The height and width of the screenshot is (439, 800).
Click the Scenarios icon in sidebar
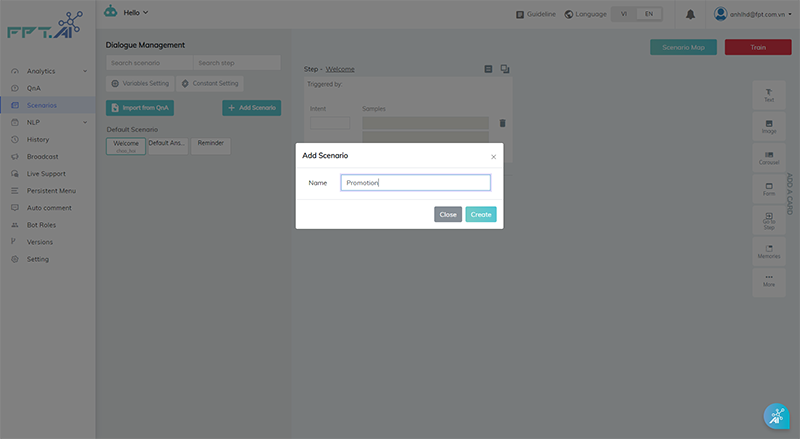point(15,105)
